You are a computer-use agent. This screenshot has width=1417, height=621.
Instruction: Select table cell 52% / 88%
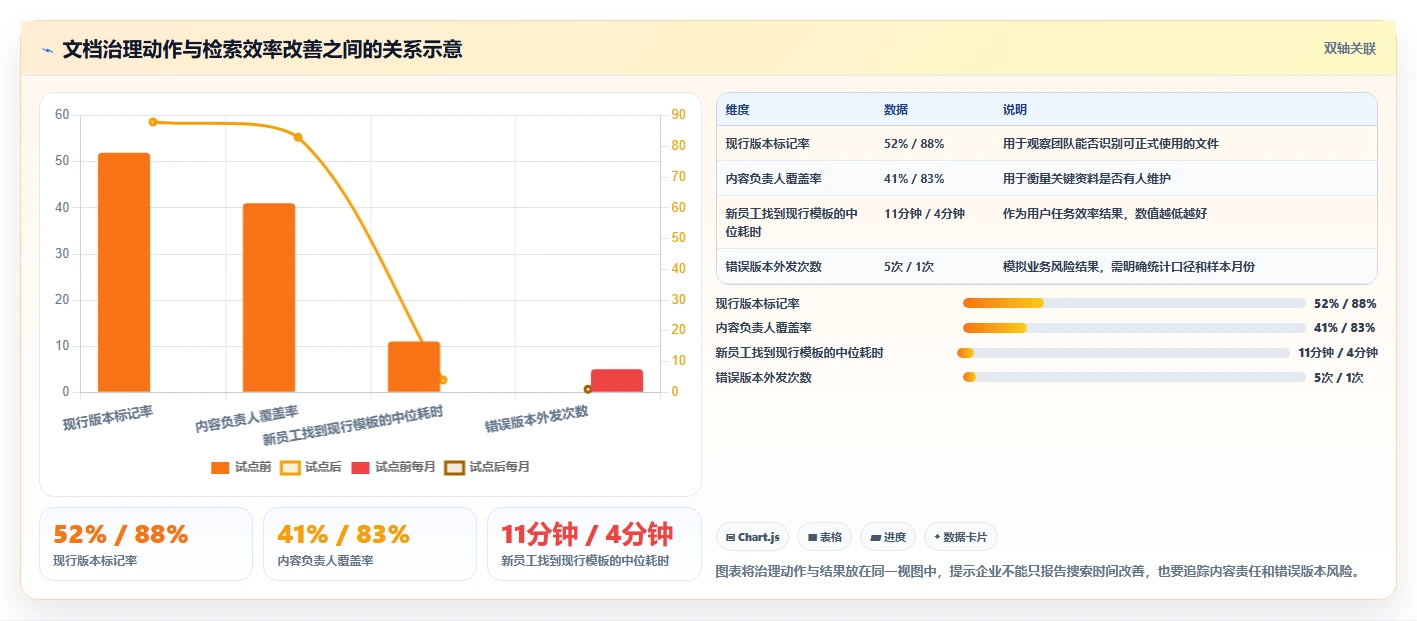914,144
